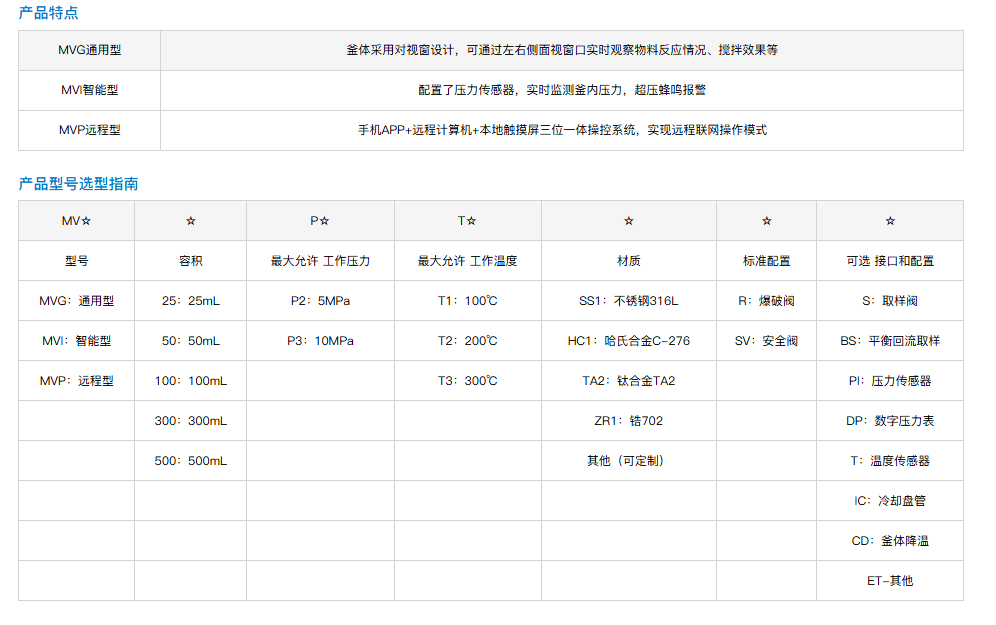Screen dimensions: 996x625
Task: Click the SS1：不锈钢316L material cell
Action: [x=629, y=301]
